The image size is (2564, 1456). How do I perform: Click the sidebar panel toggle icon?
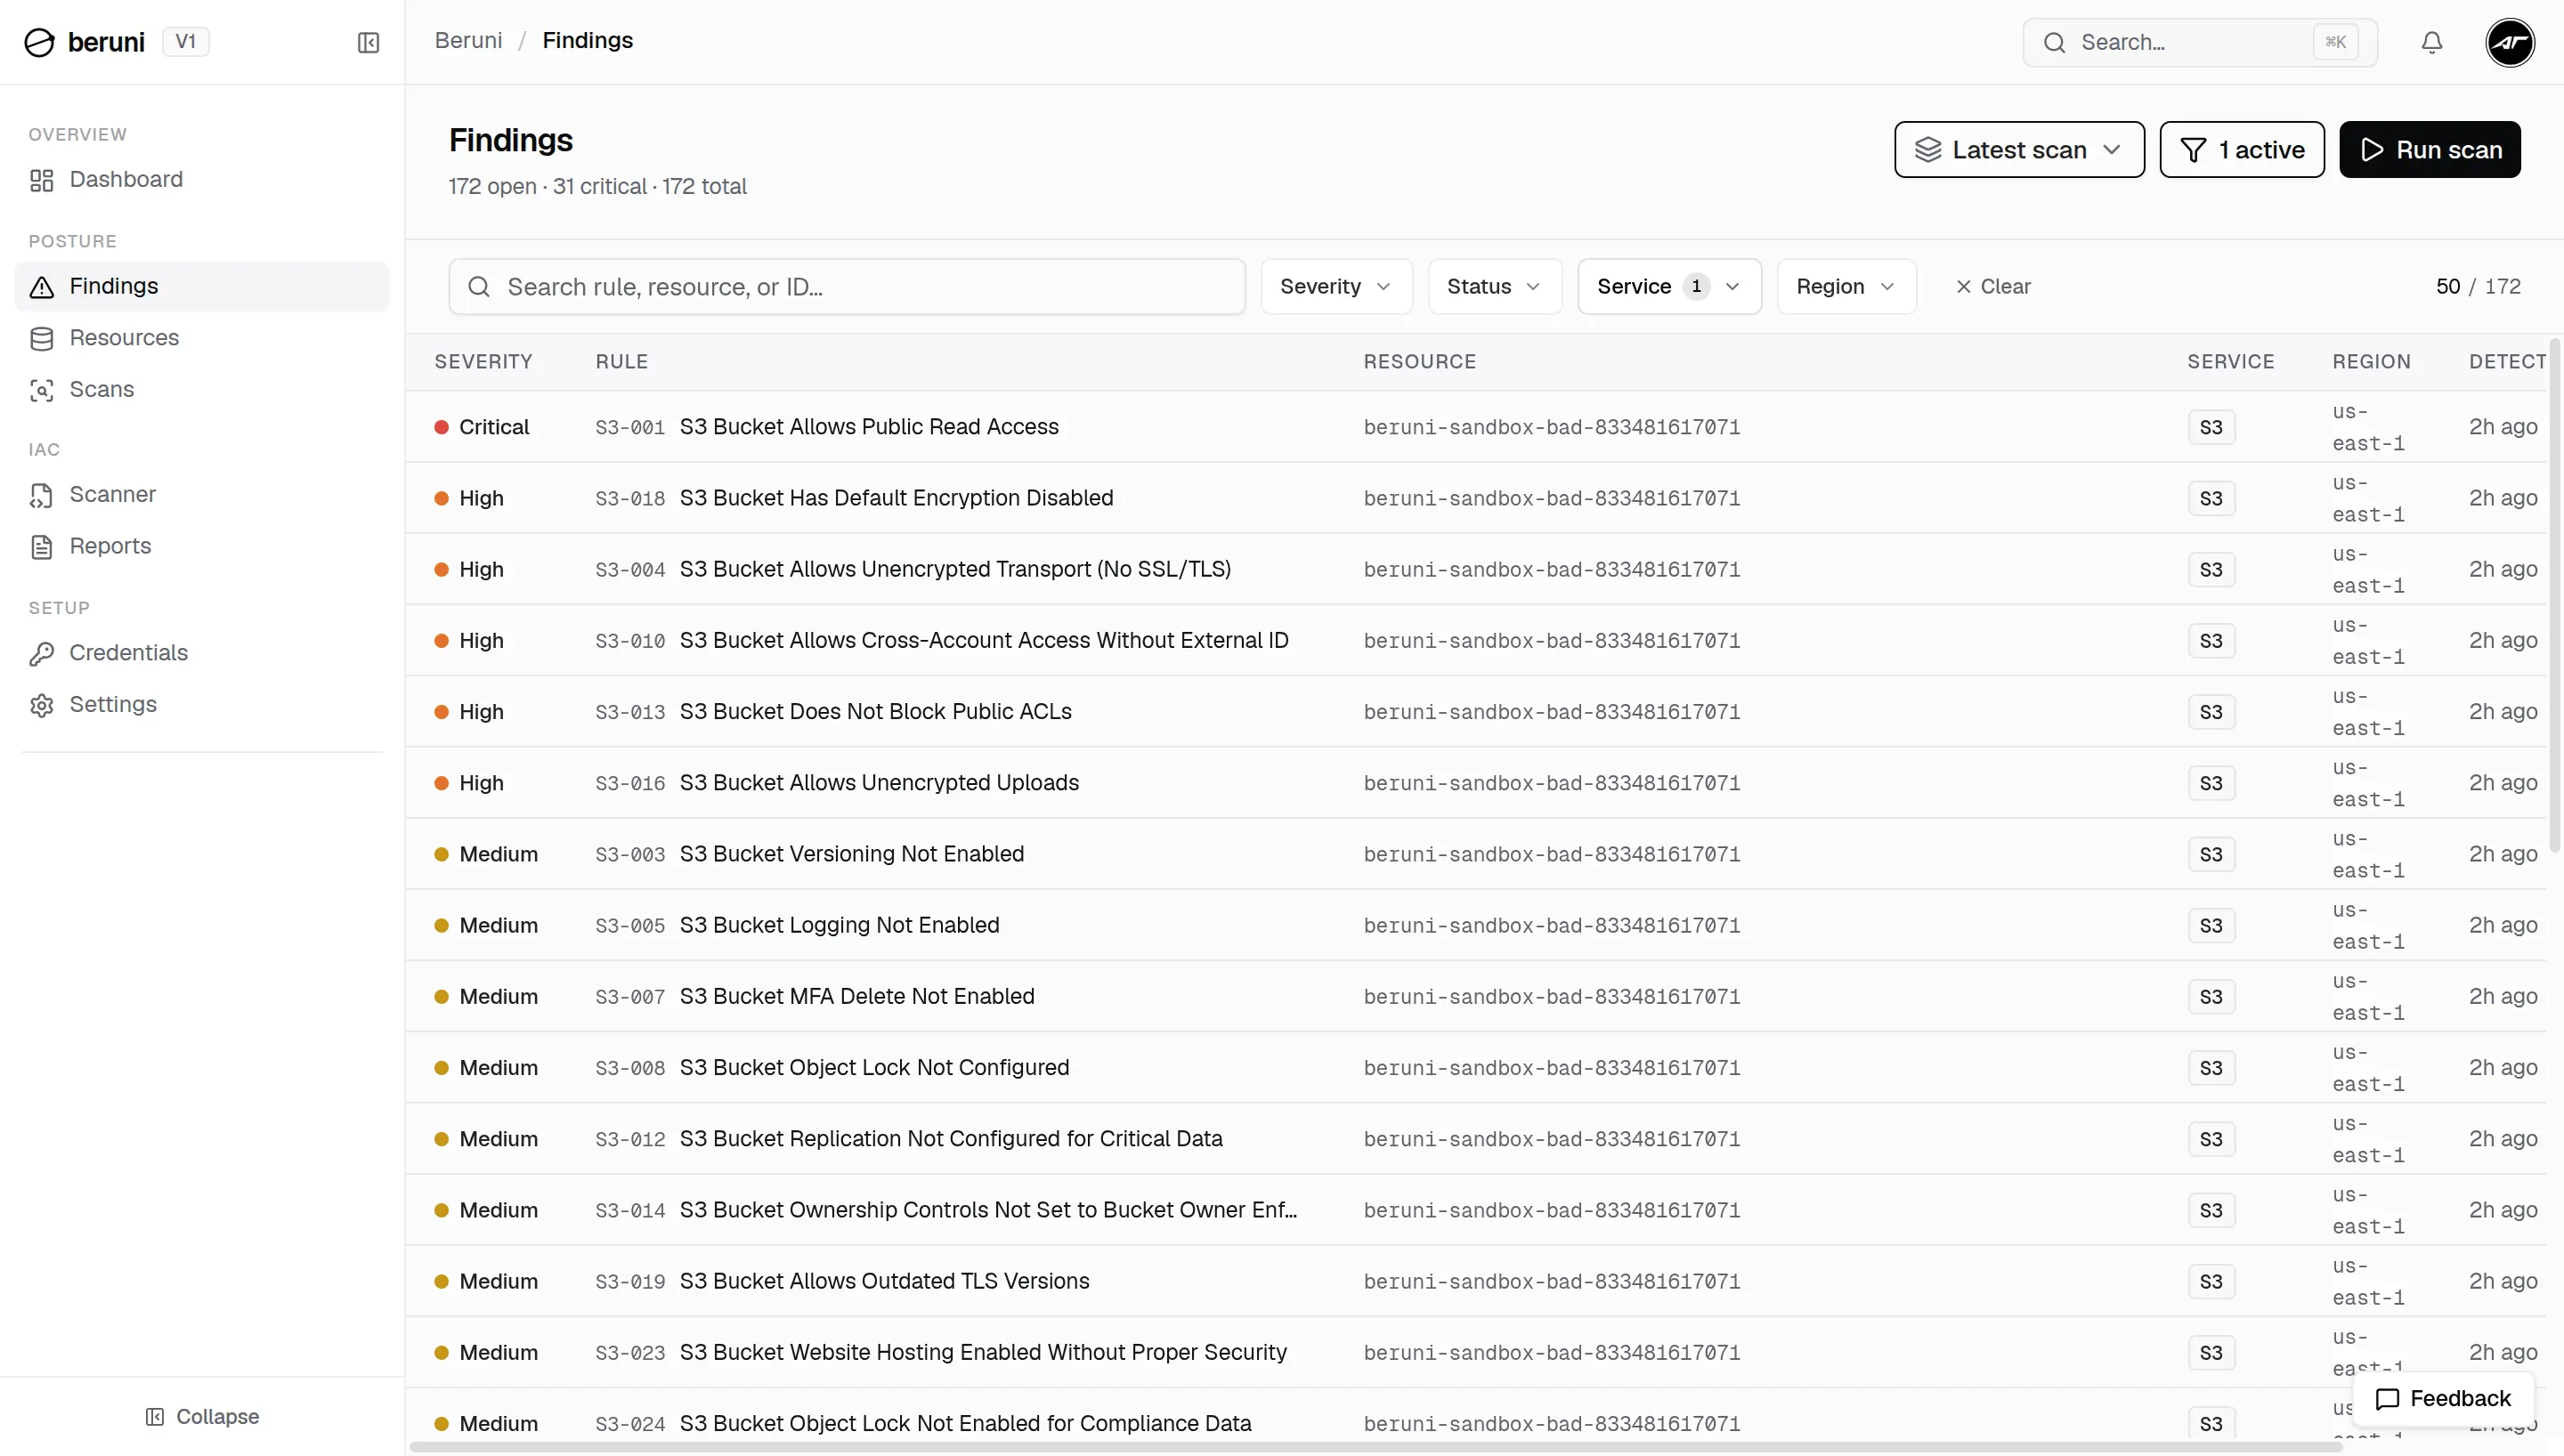368,42
